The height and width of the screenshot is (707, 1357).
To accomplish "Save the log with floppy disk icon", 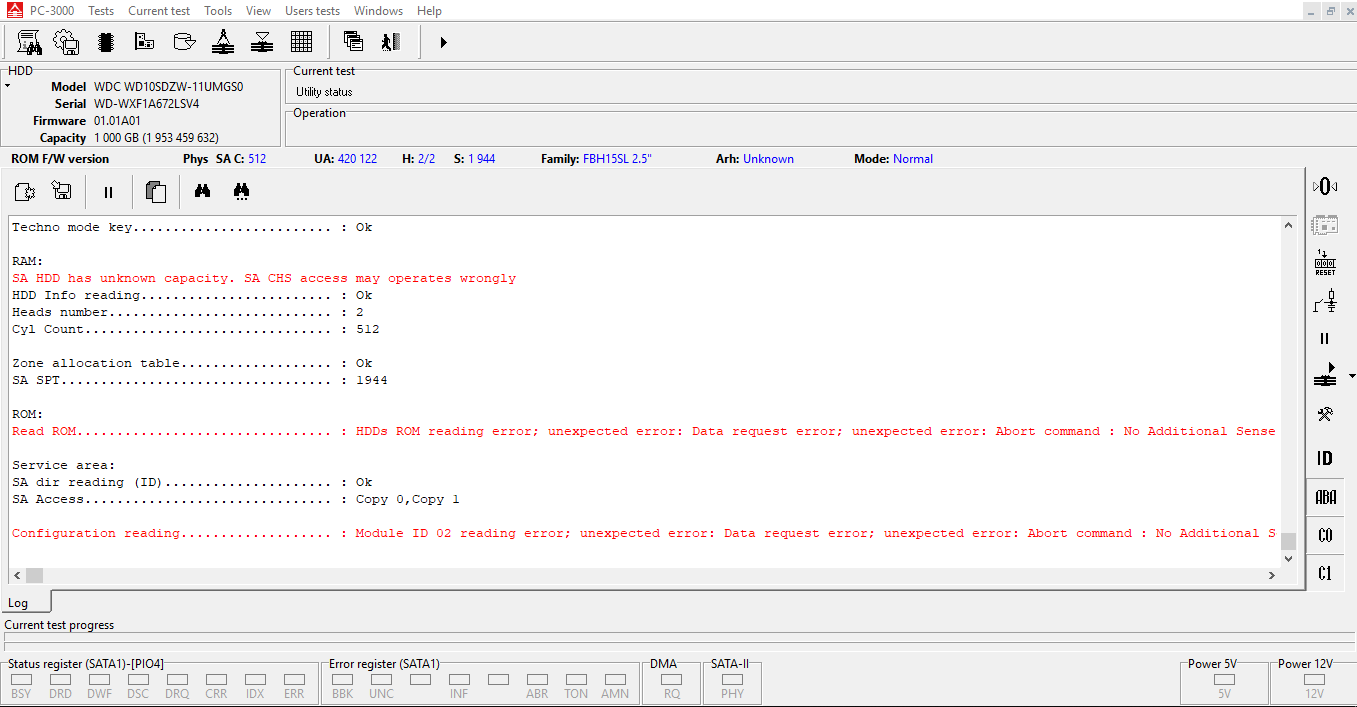I will pyautogui.click(x=62, y=192).
